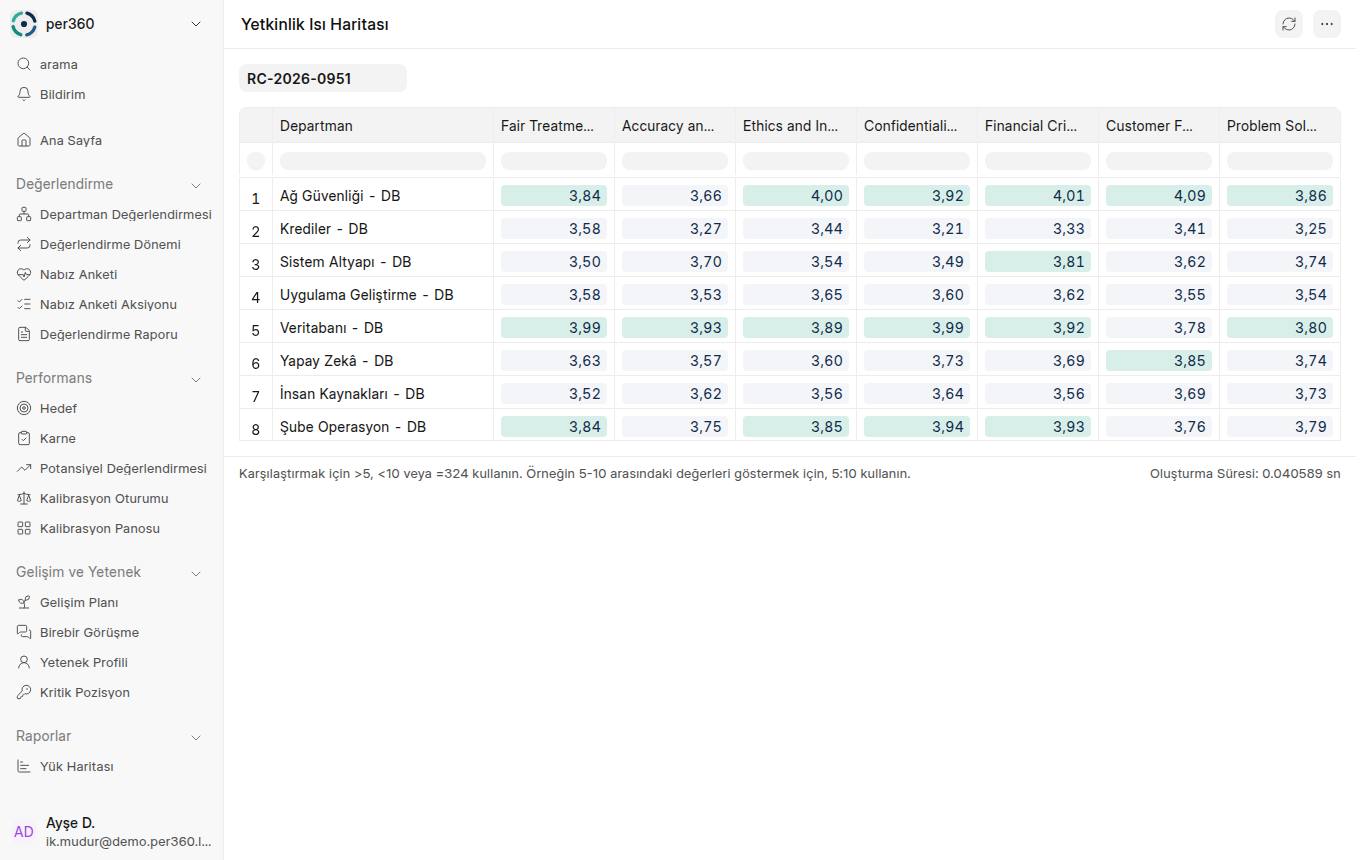Screen dimensions: 1366x860
Task: Select the Veritabanı - DB row
Action: 790,328
